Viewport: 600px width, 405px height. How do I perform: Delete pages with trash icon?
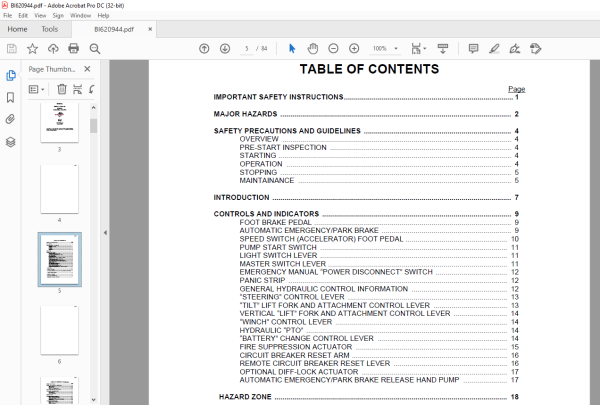[x=62, y=89]
